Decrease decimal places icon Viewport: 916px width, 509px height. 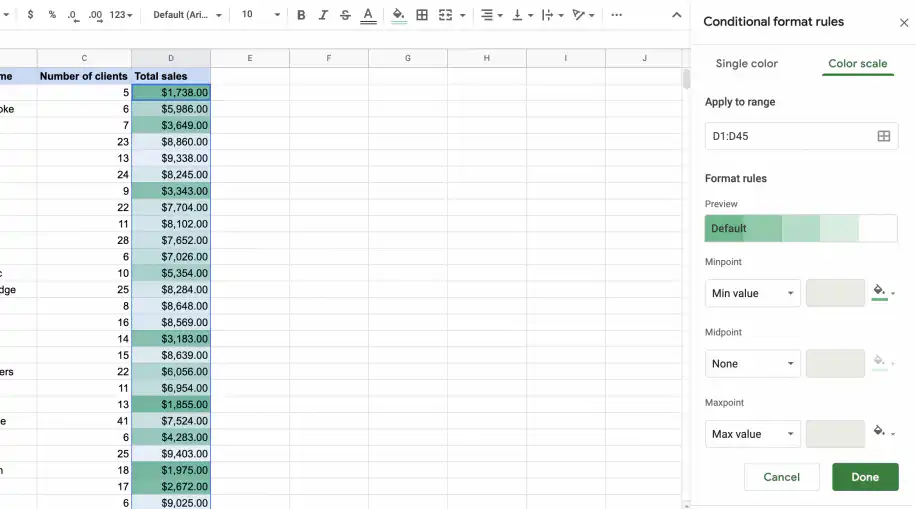[x=73, y=15]
